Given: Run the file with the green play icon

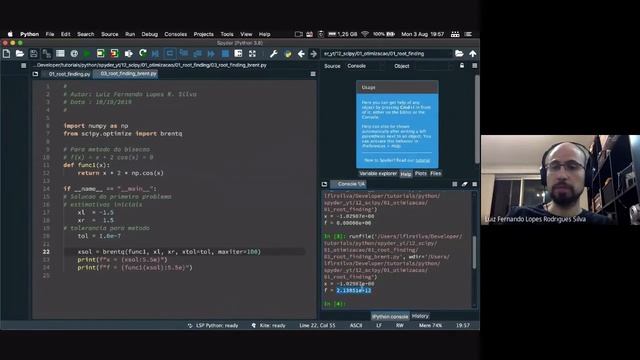Looking at the screenshot, I should [87, 53].
